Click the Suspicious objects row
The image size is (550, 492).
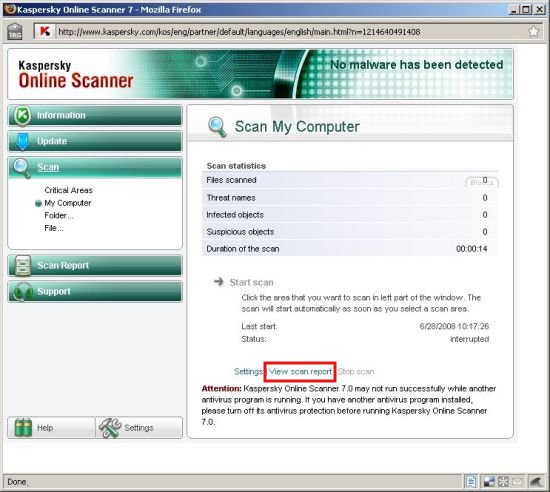(350, 232)
